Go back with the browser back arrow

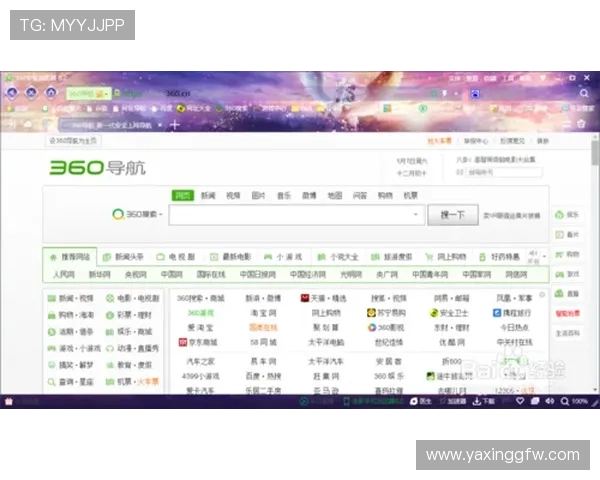(x=12, y=93)
